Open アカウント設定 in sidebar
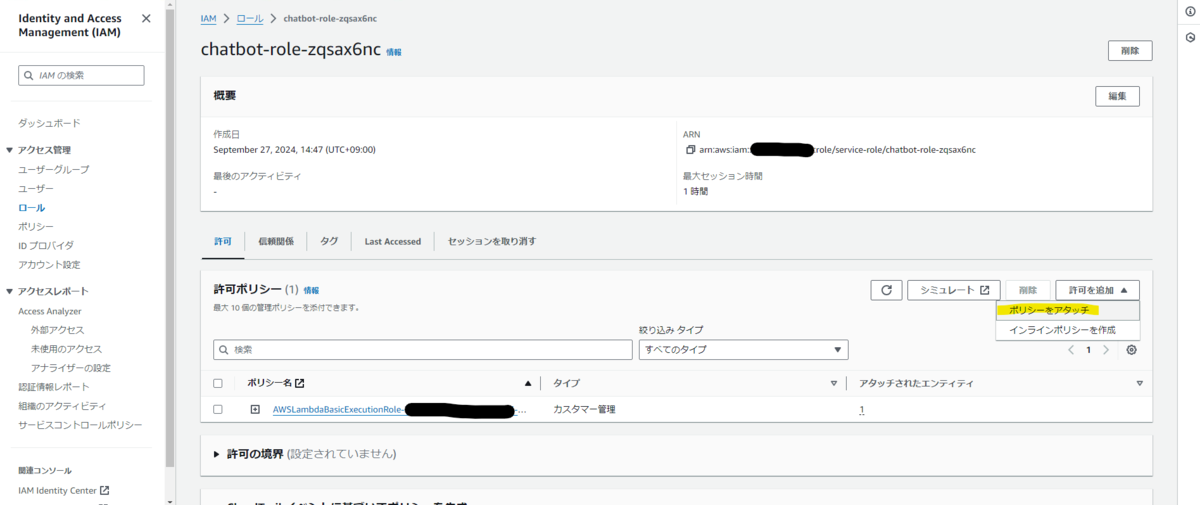The image size is (1200, 505). coord(49,264)
